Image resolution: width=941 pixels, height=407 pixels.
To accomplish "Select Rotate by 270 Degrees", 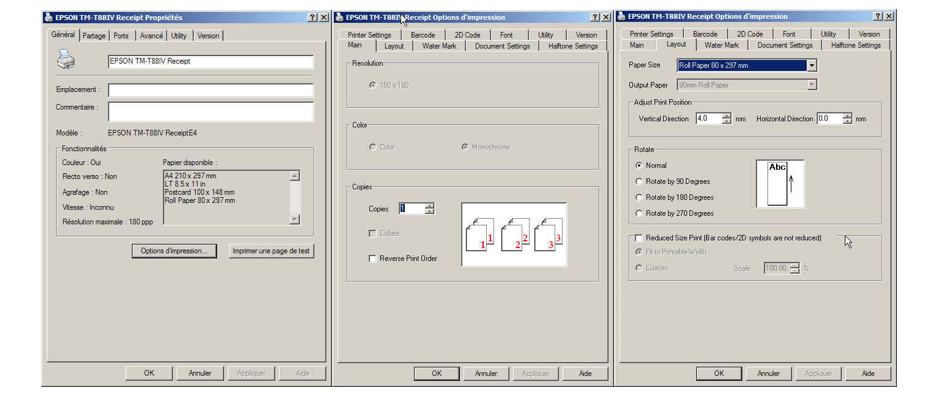I will pos(639,213).
